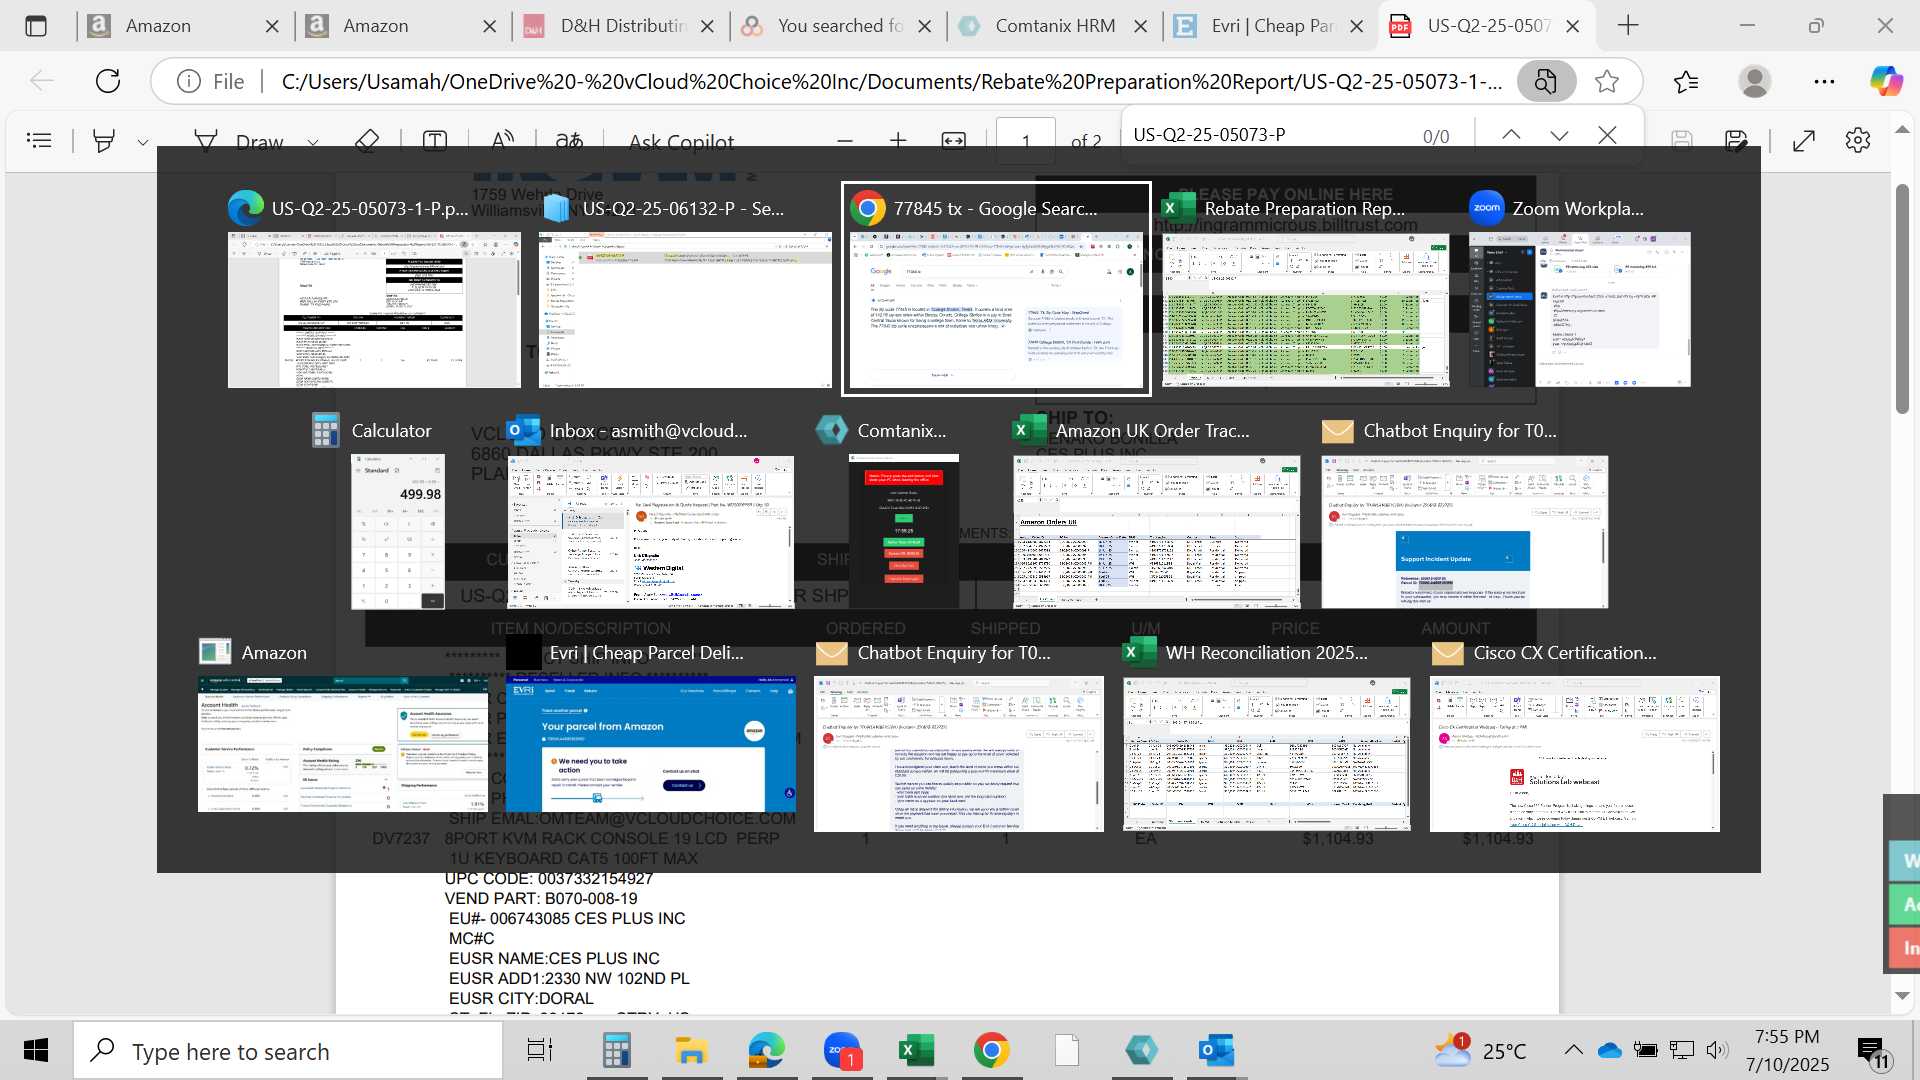Start Read aloud for the PDF

coord(503,141)
